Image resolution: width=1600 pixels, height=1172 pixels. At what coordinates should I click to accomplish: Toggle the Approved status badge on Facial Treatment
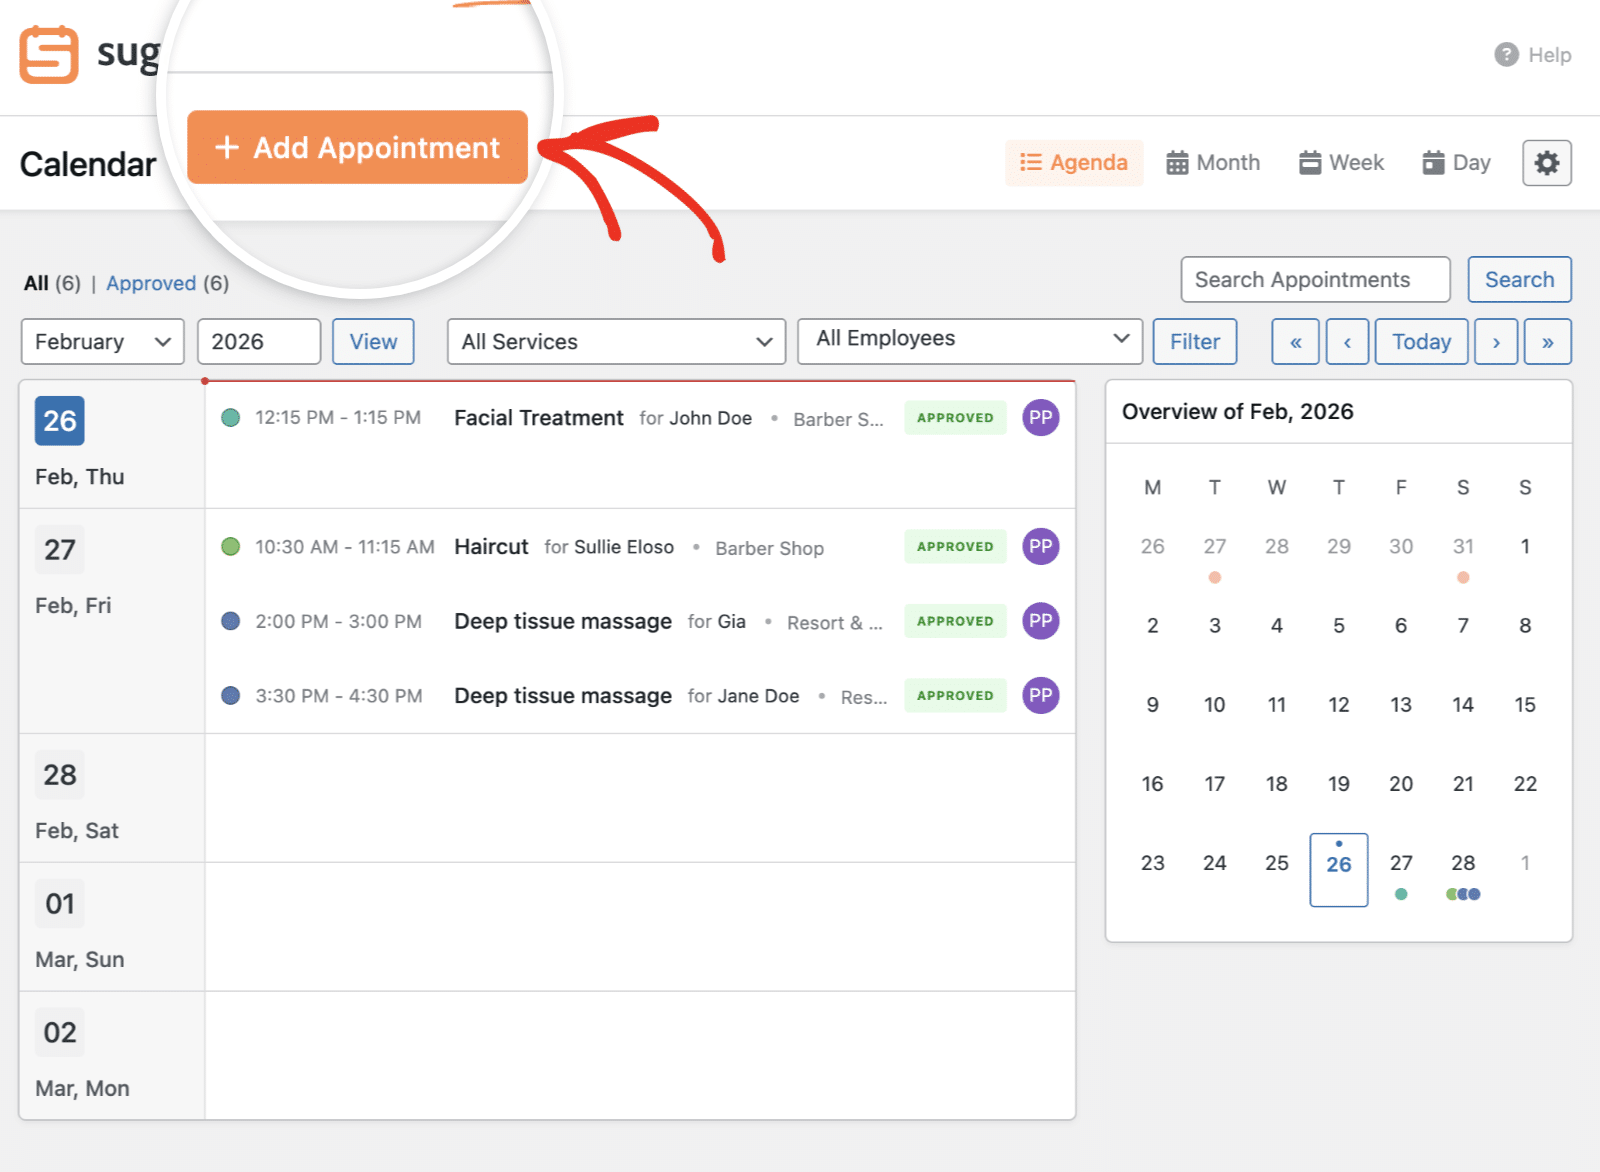click(954, 418)
